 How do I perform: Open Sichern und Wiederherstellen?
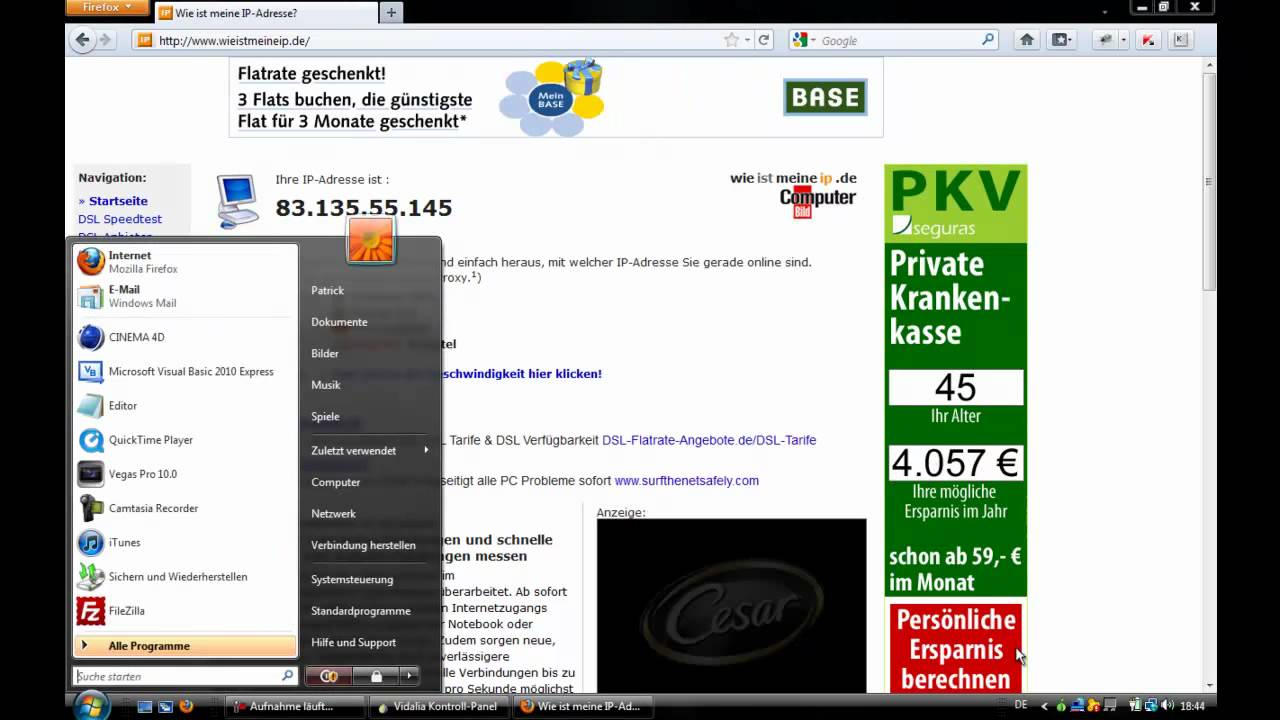(x=186, y=576)
